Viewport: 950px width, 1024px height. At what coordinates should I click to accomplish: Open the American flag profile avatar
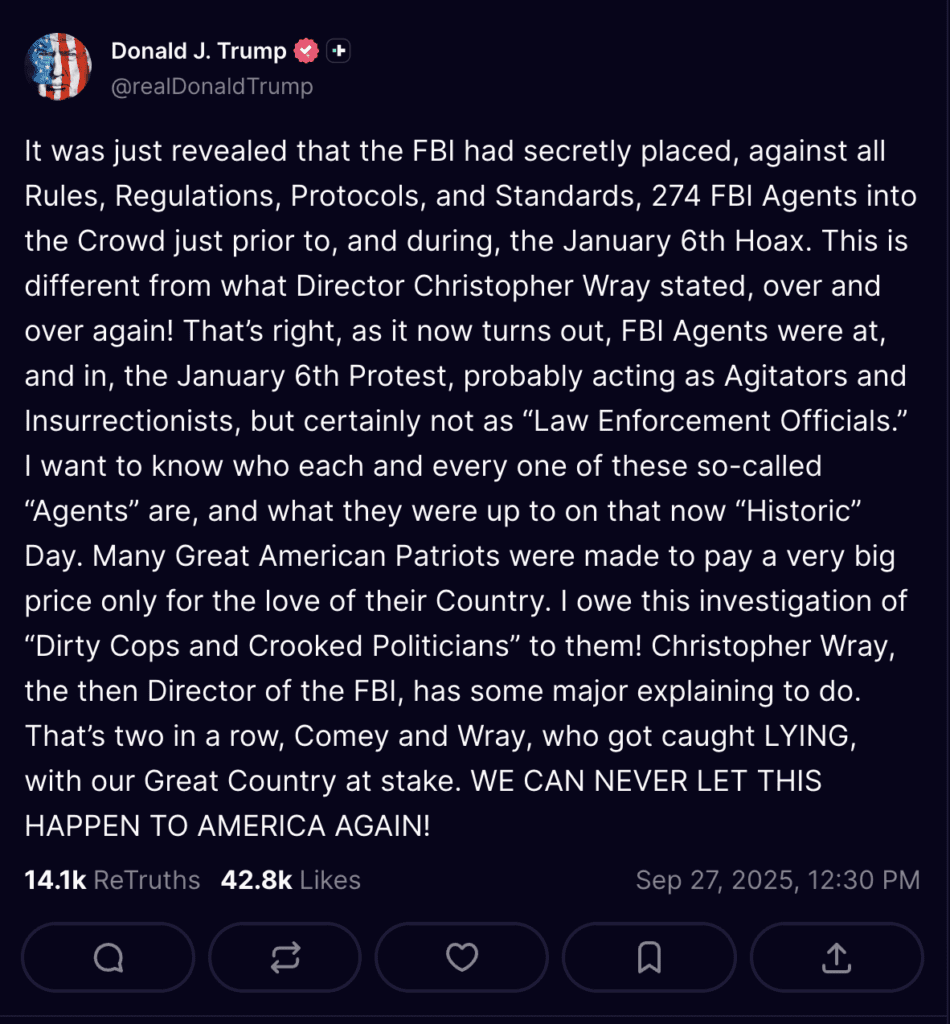[x=58, y=66]
